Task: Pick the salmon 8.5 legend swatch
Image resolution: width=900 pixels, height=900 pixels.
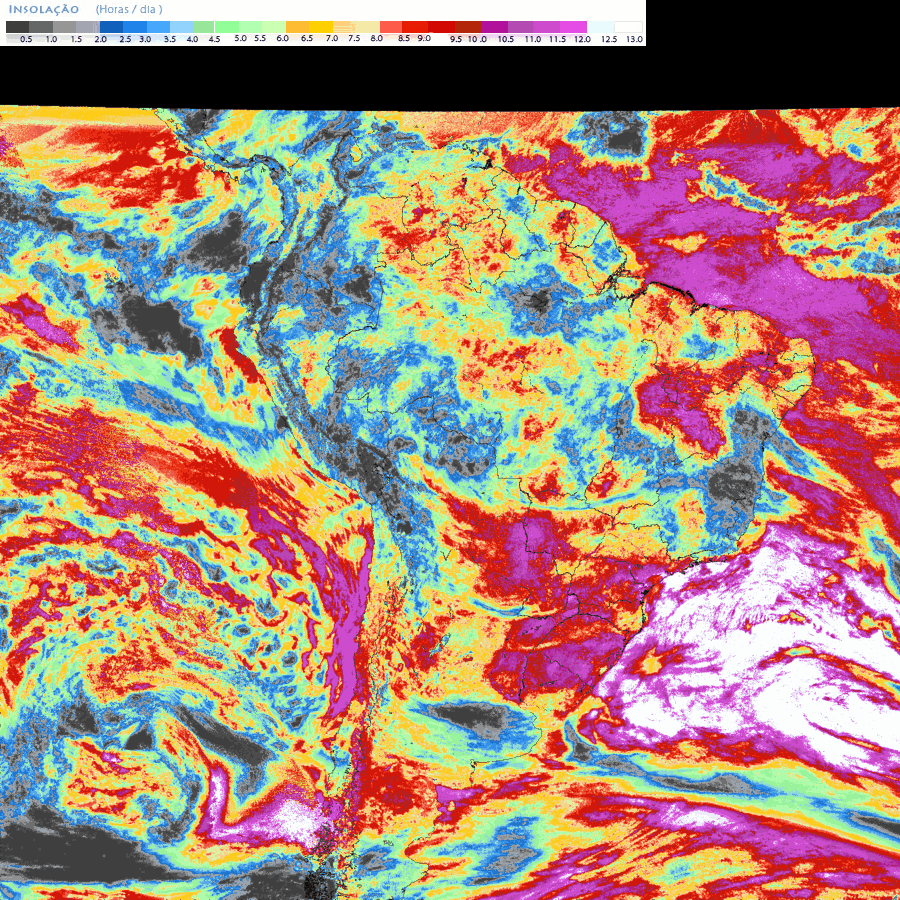Action: [x=391, y=27]
